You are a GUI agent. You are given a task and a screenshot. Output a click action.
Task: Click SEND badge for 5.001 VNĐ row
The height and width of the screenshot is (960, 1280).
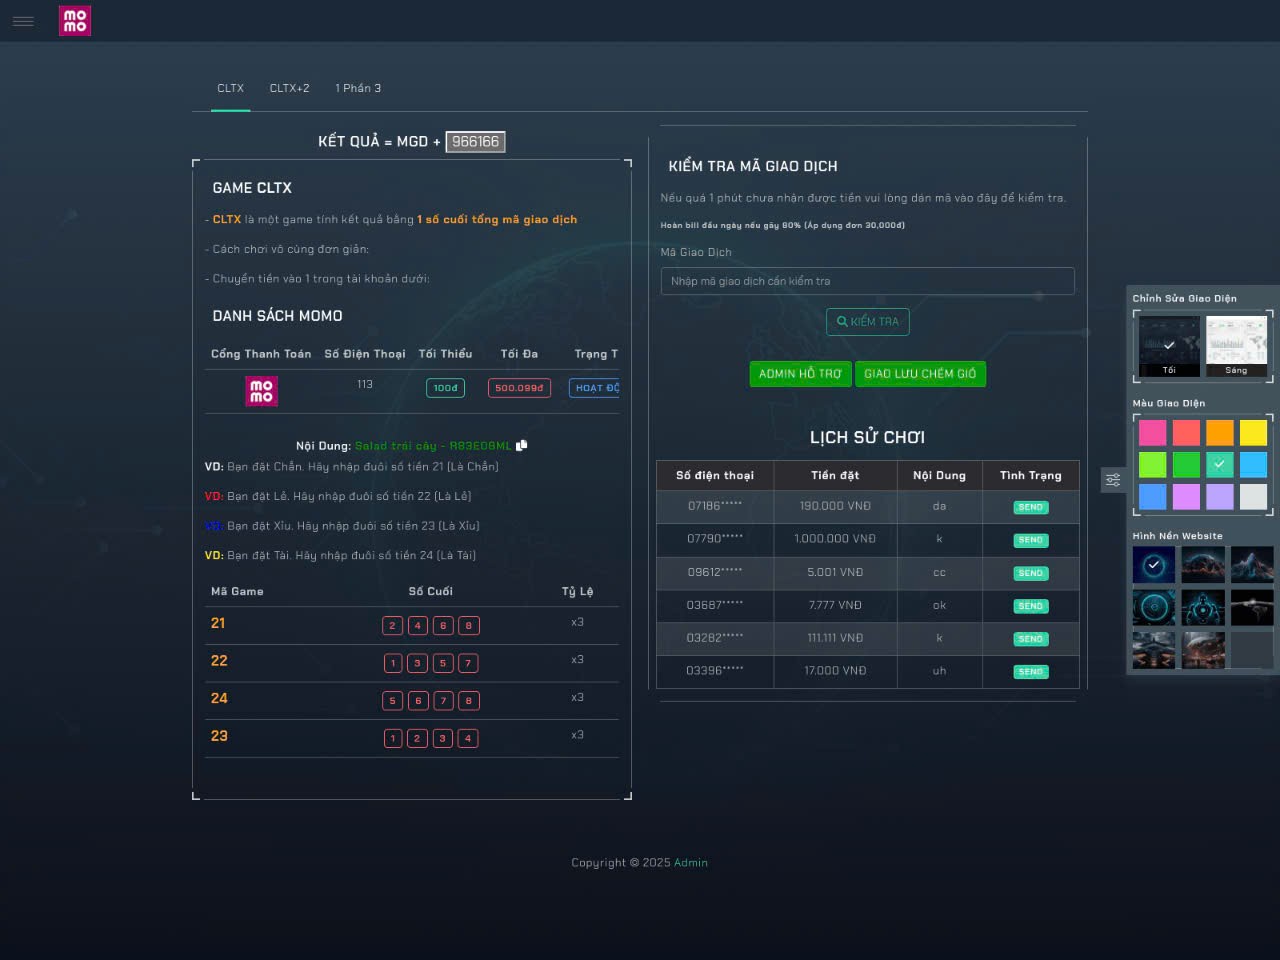pos(1030,573)
